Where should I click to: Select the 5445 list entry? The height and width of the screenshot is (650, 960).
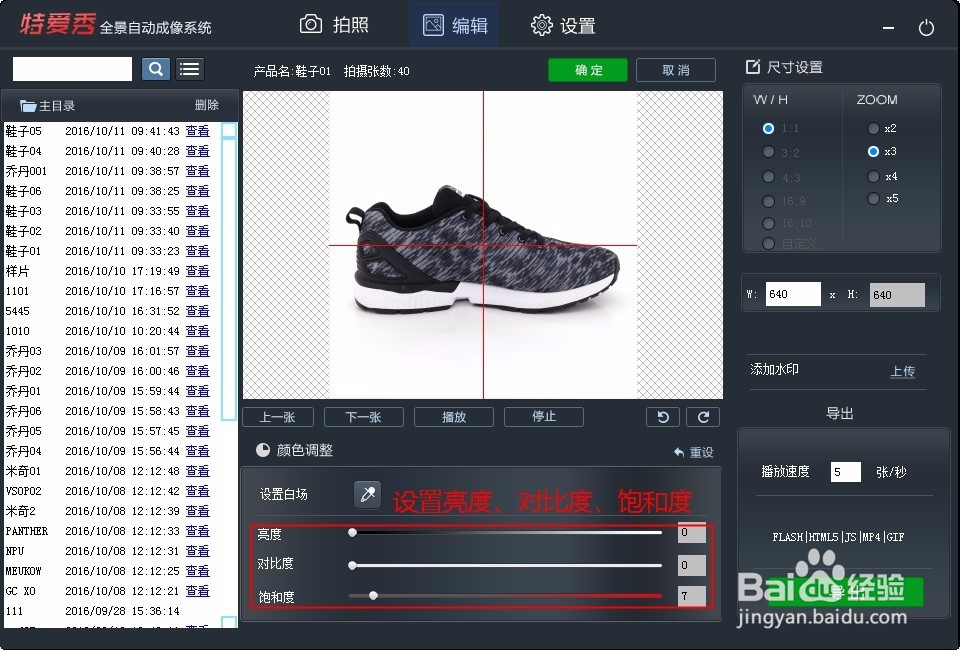(x=108, y=311)
